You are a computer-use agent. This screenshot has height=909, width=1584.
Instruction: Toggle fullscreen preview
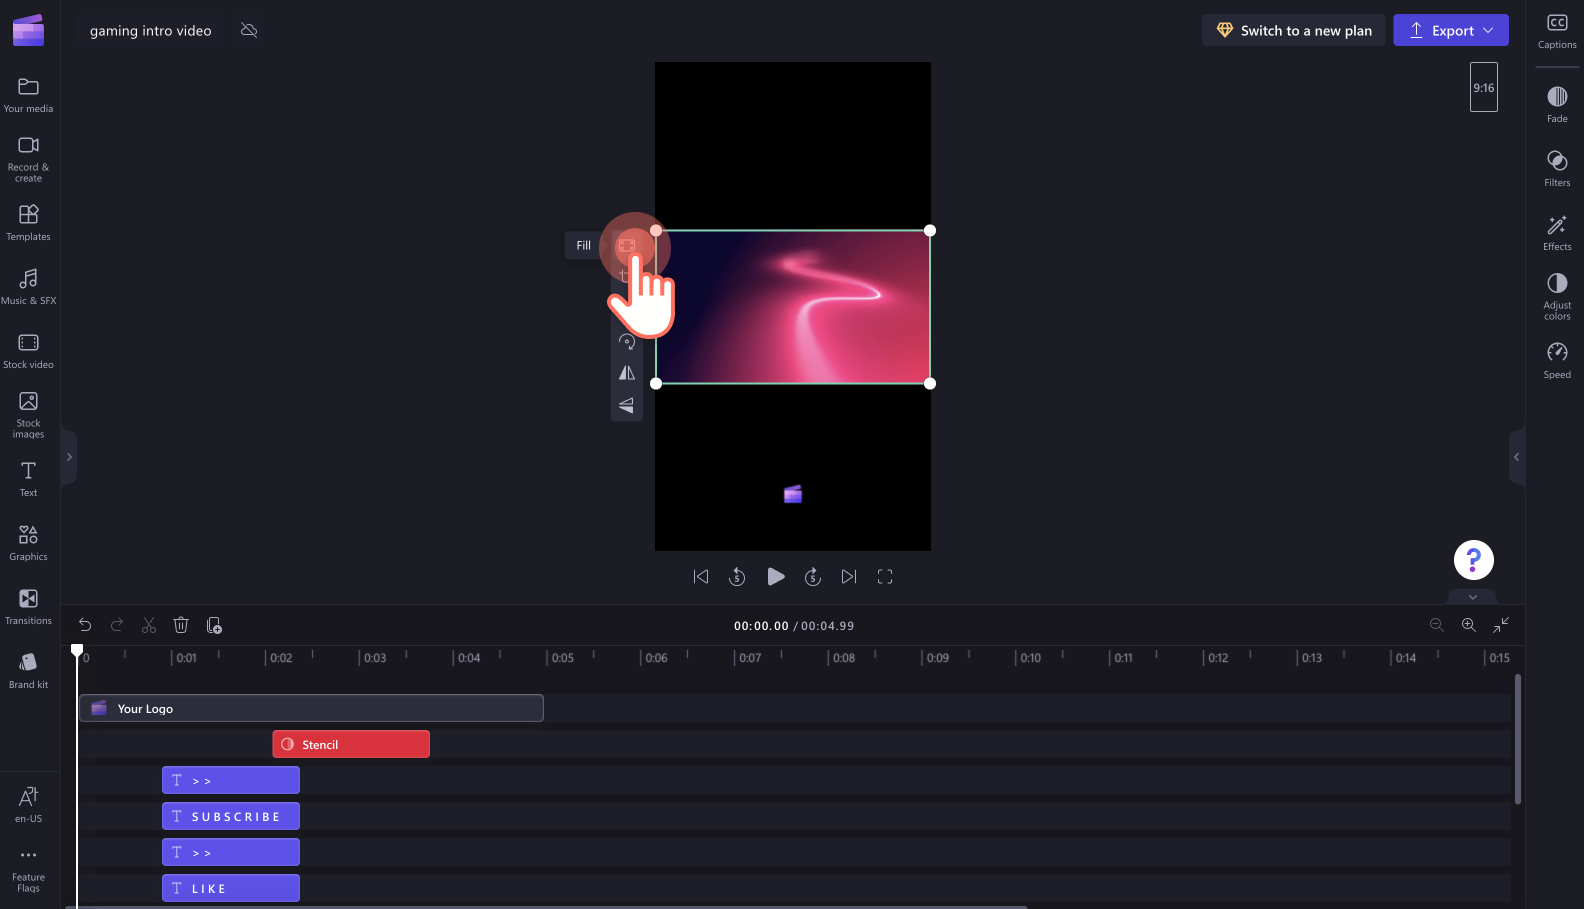pos(885,577)
